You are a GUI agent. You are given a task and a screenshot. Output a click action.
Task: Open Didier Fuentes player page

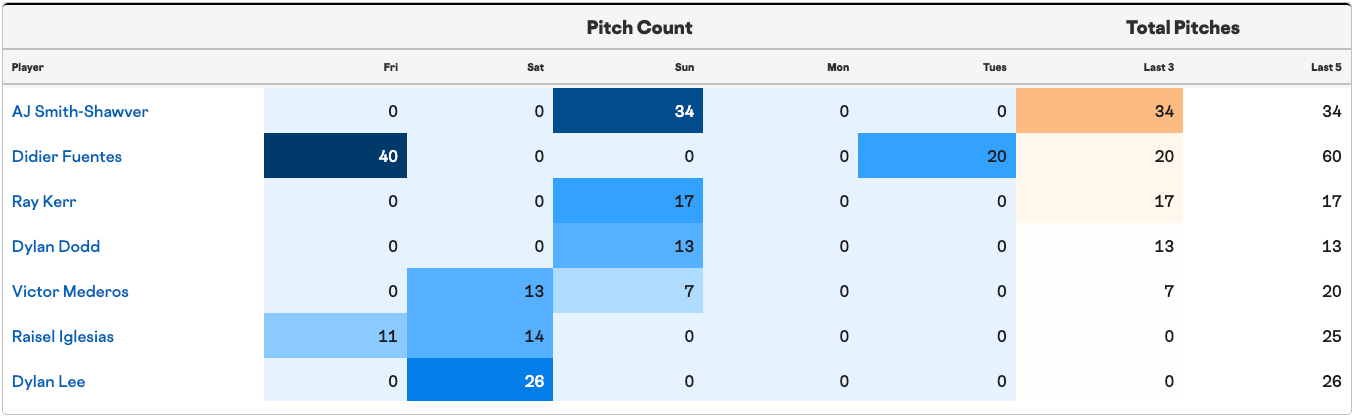[65, 157]
